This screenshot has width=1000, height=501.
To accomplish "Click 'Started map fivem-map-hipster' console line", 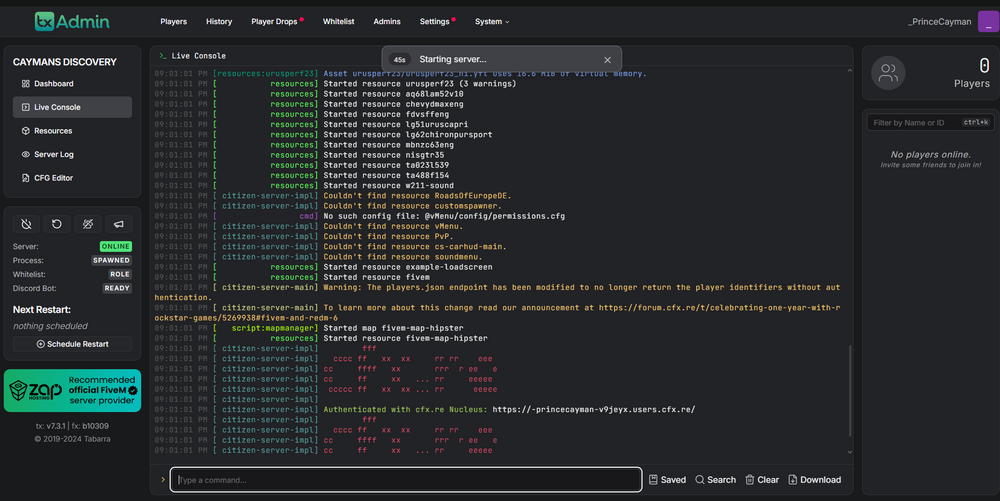I will 393,328.
